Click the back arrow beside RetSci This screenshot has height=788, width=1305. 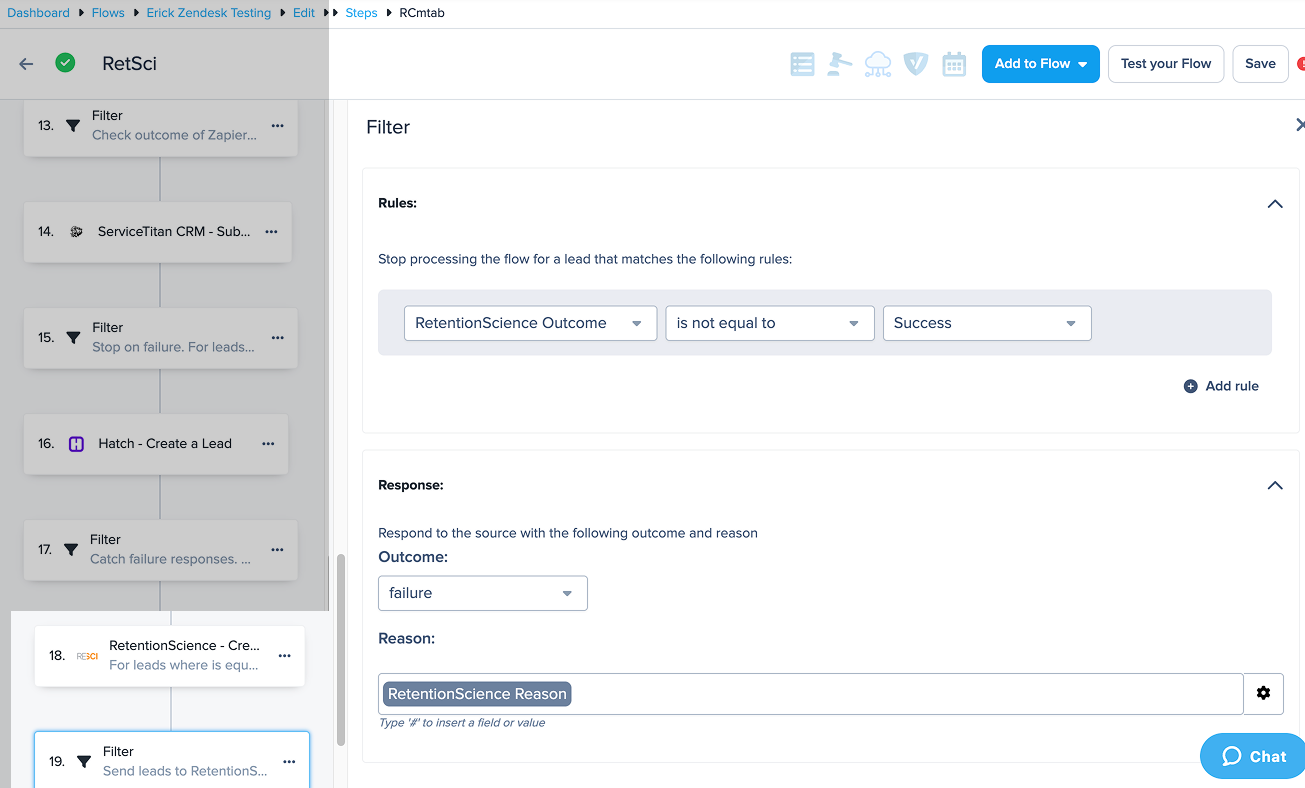(27, 64)
